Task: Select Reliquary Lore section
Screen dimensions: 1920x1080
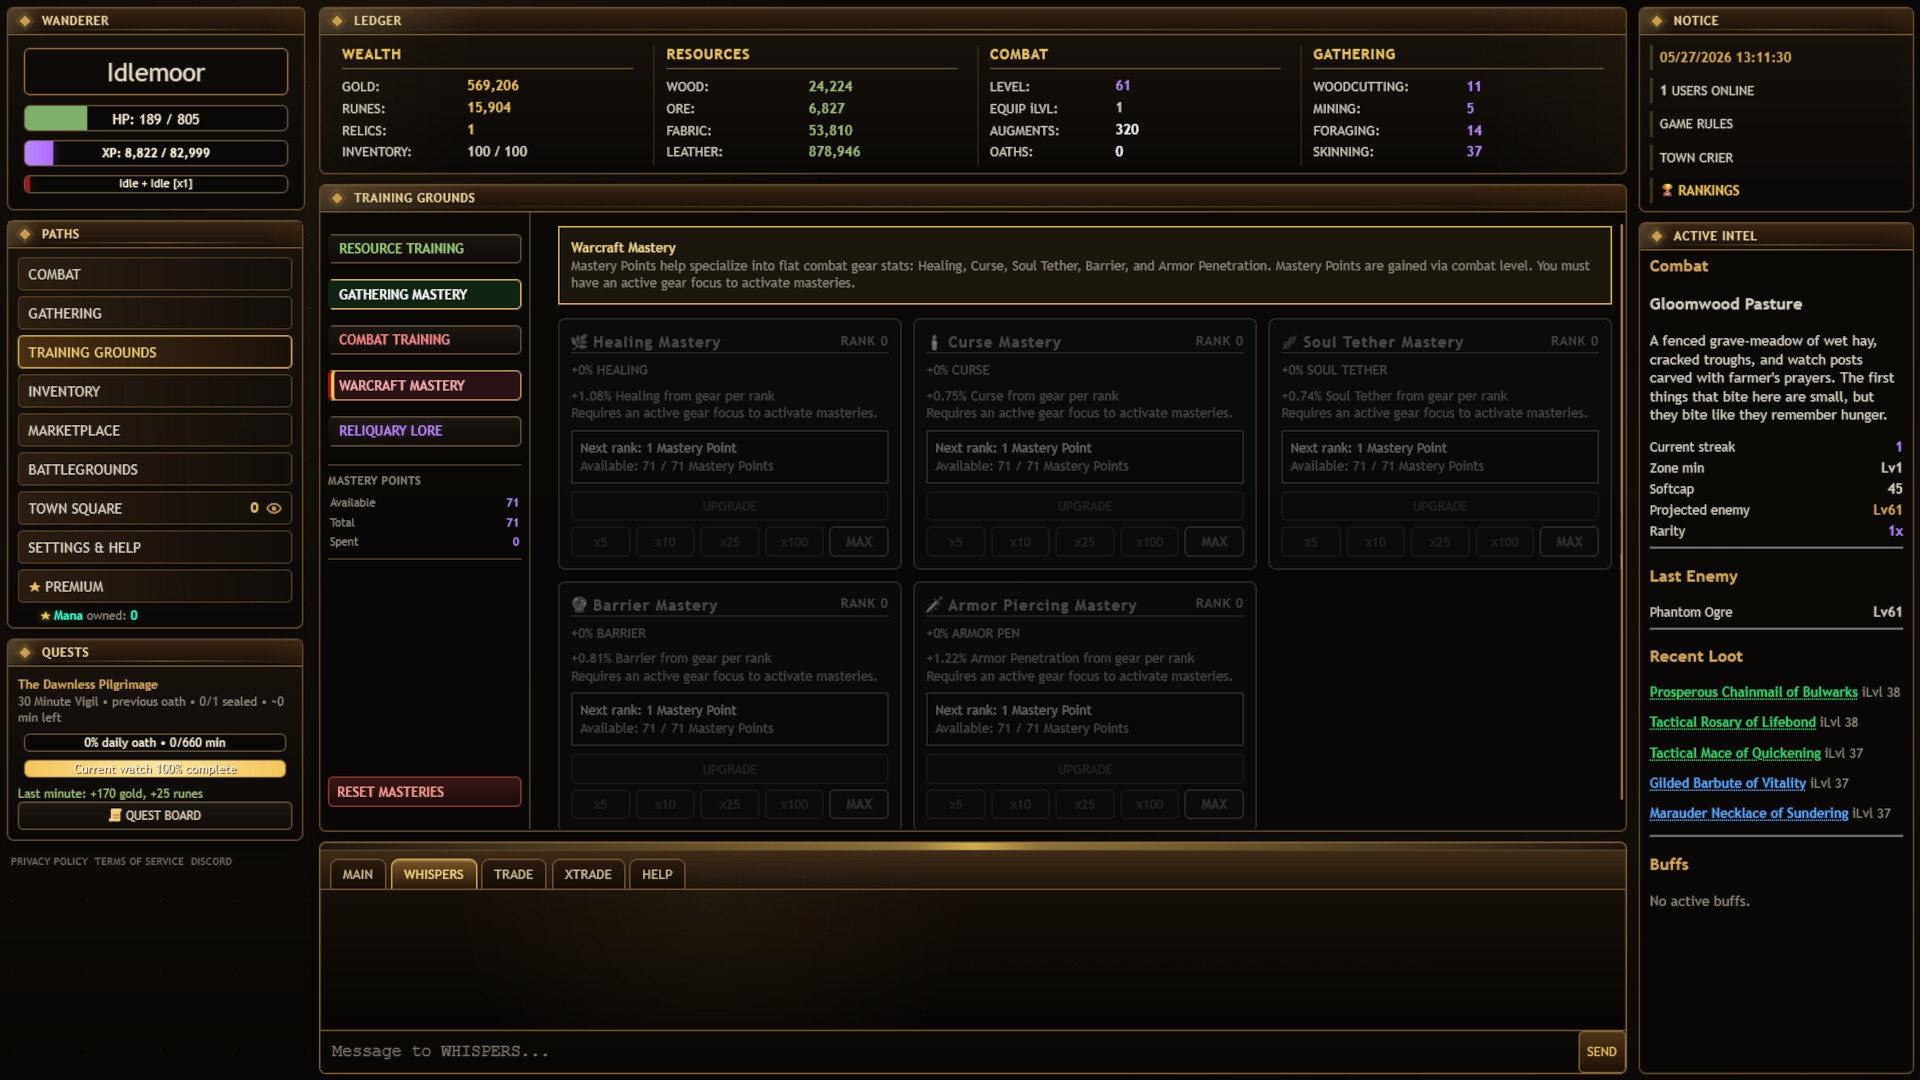Action: coord(425,431)
